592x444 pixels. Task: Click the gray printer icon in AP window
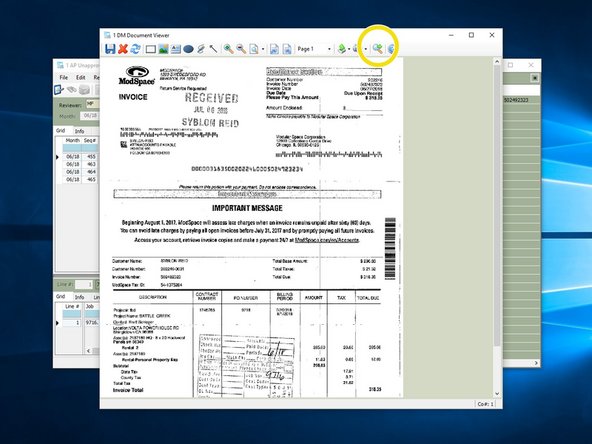point(85,90)
